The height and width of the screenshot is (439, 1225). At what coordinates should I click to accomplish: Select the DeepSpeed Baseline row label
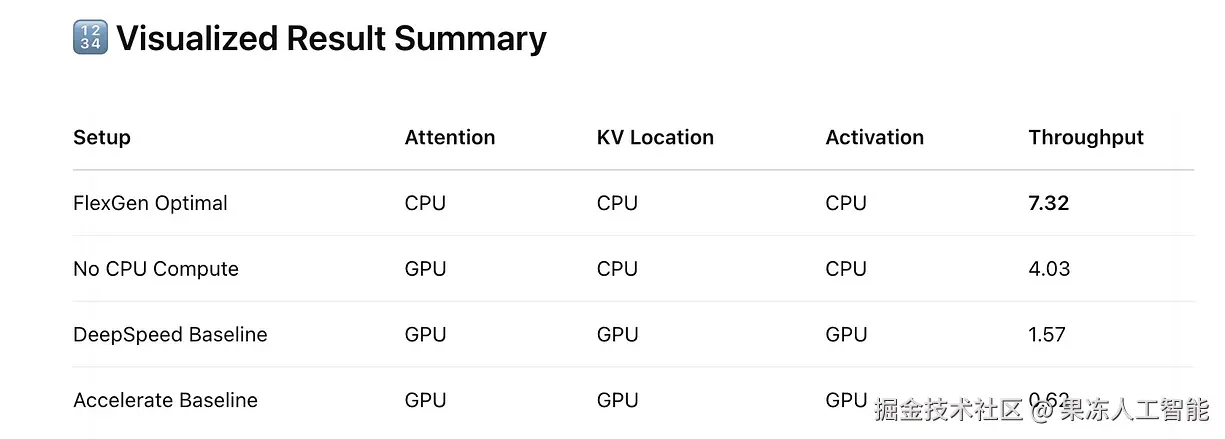pyautogui.click(x=170, y=334)
